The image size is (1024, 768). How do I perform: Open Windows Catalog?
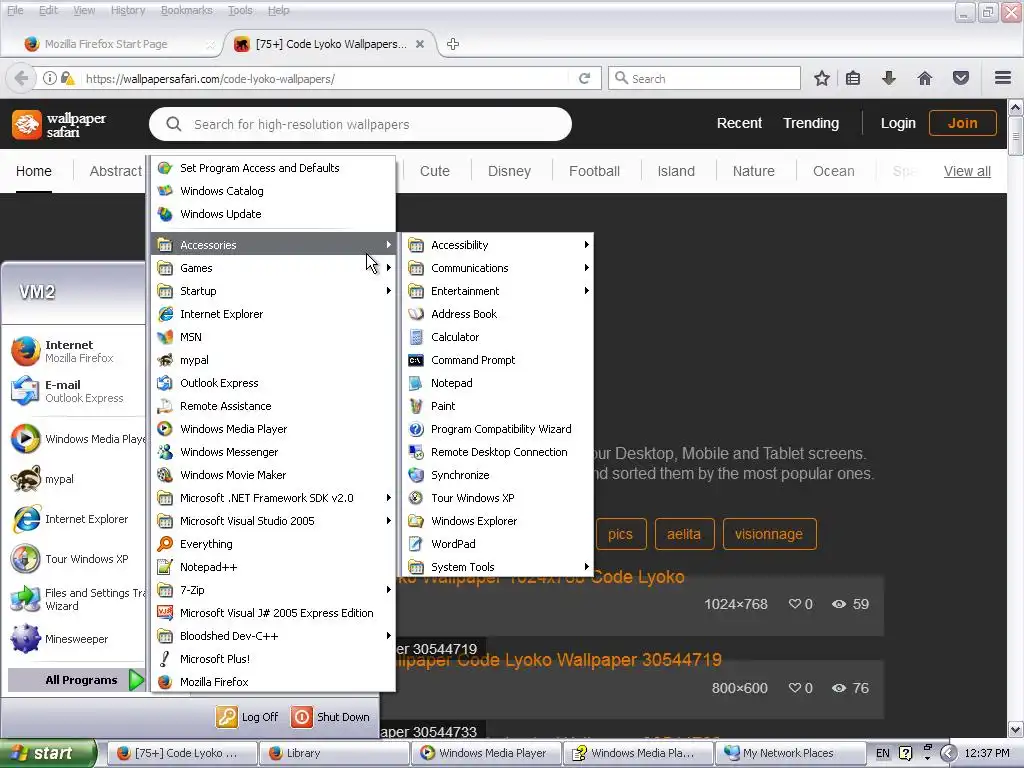click(x=273, y=191)
